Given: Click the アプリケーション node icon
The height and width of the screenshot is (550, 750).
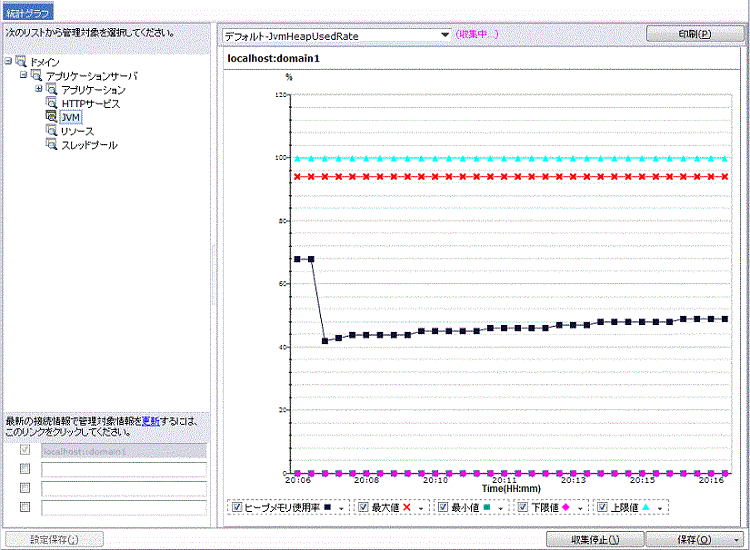Looking at the screenshot, I should pyautogui.click(x=51, y=90).
